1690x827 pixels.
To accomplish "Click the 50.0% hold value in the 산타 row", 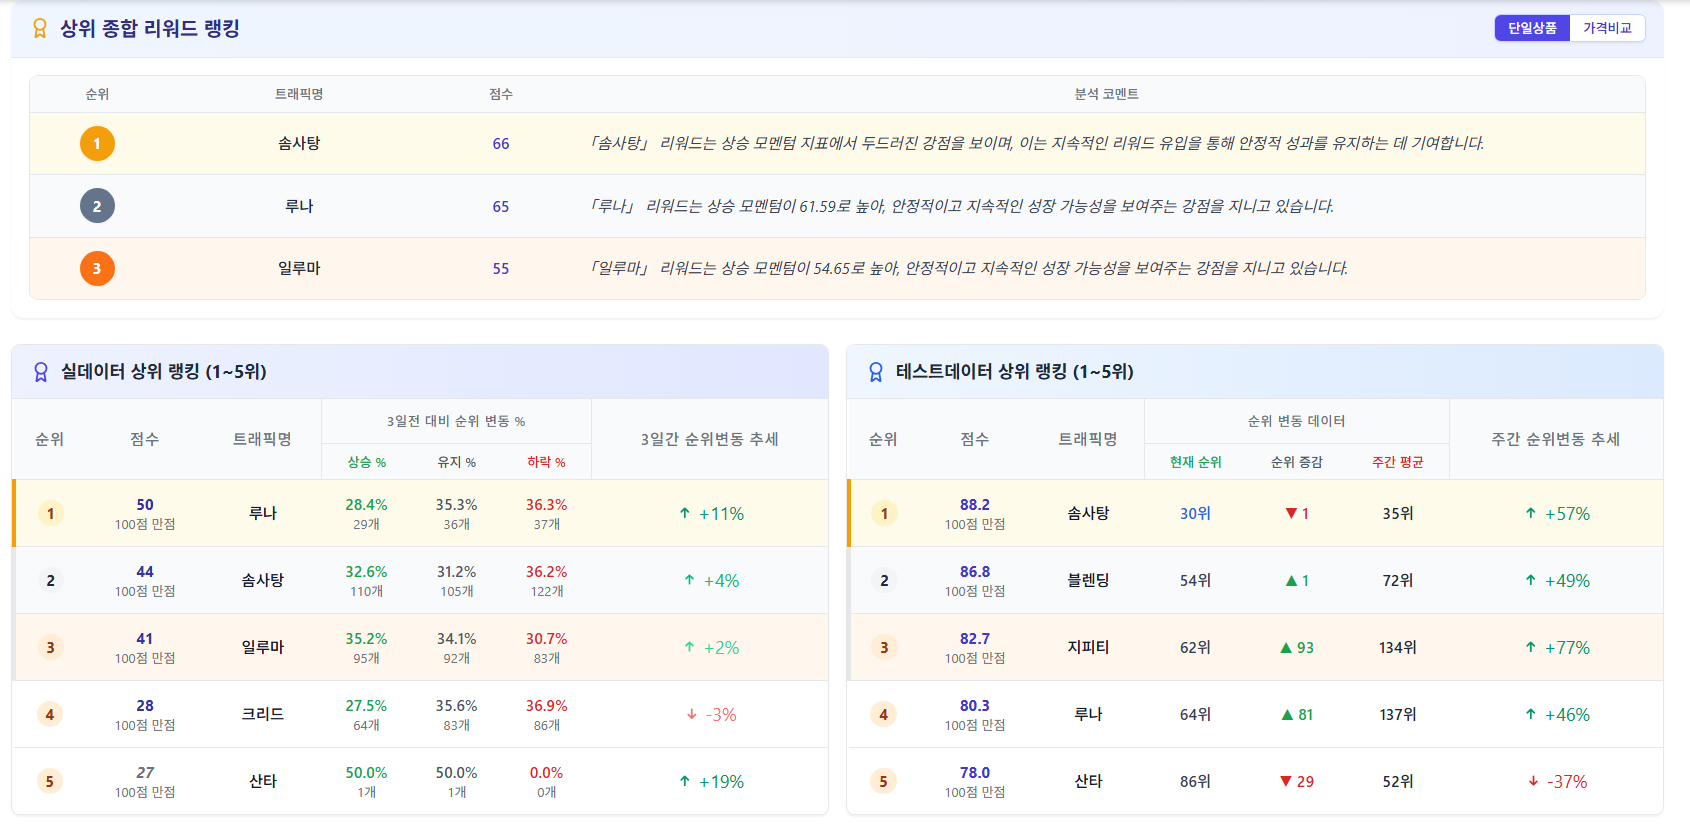I will coord(457,773).
